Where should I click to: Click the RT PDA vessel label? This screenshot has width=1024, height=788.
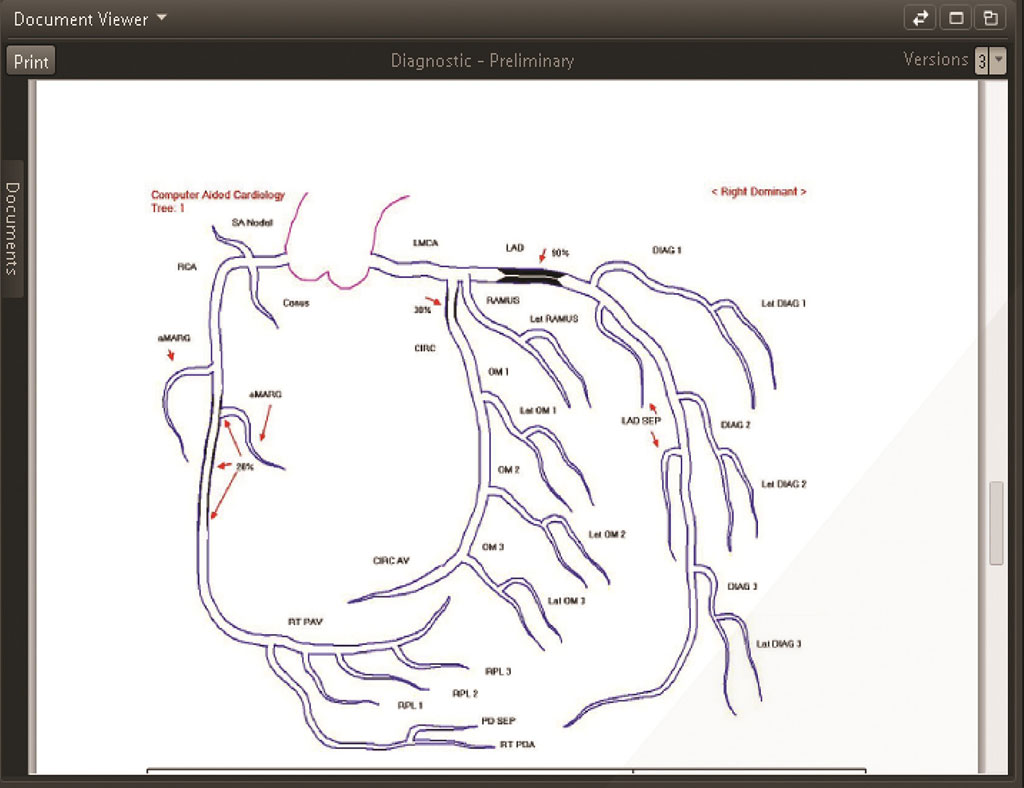(x=517, y=744)
